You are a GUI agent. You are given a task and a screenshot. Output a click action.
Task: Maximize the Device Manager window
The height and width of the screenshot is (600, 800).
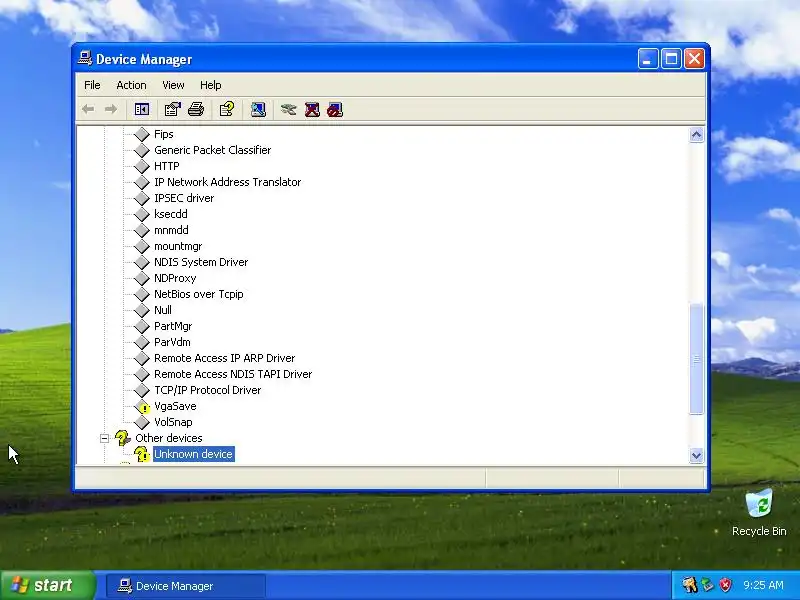tap(671, 59)
